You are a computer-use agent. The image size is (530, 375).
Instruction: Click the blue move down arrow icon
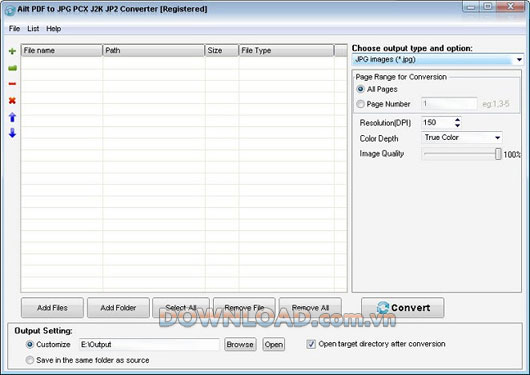12,133
